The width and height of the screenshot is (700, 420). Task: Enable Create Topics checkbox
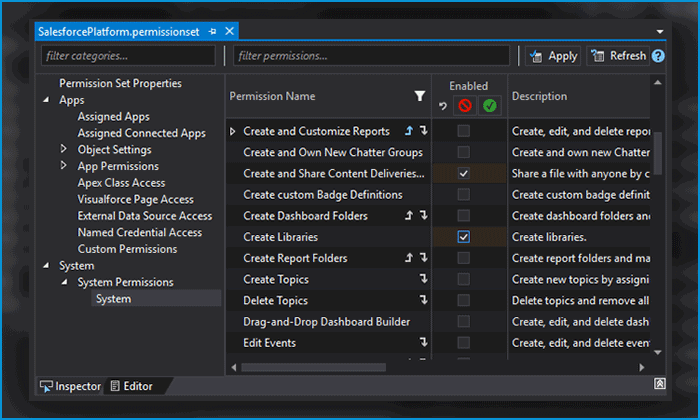click(464, 279)
